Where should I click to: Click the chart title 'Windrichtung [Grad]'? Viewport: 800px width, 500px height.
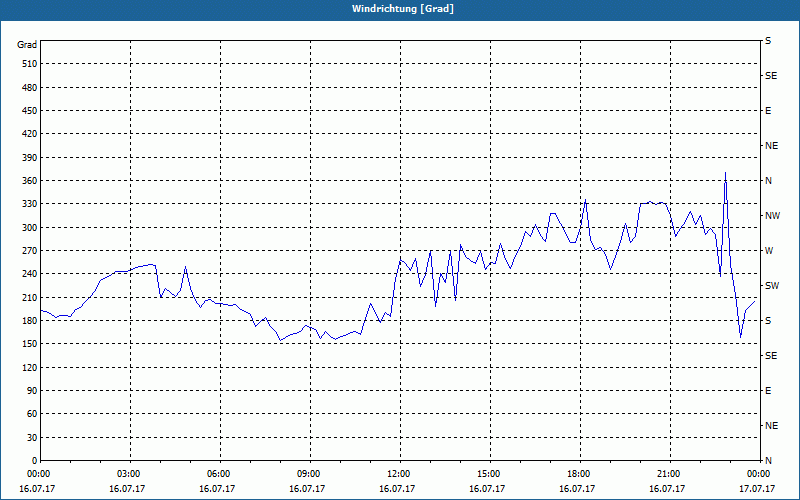(x=403, y=9)
